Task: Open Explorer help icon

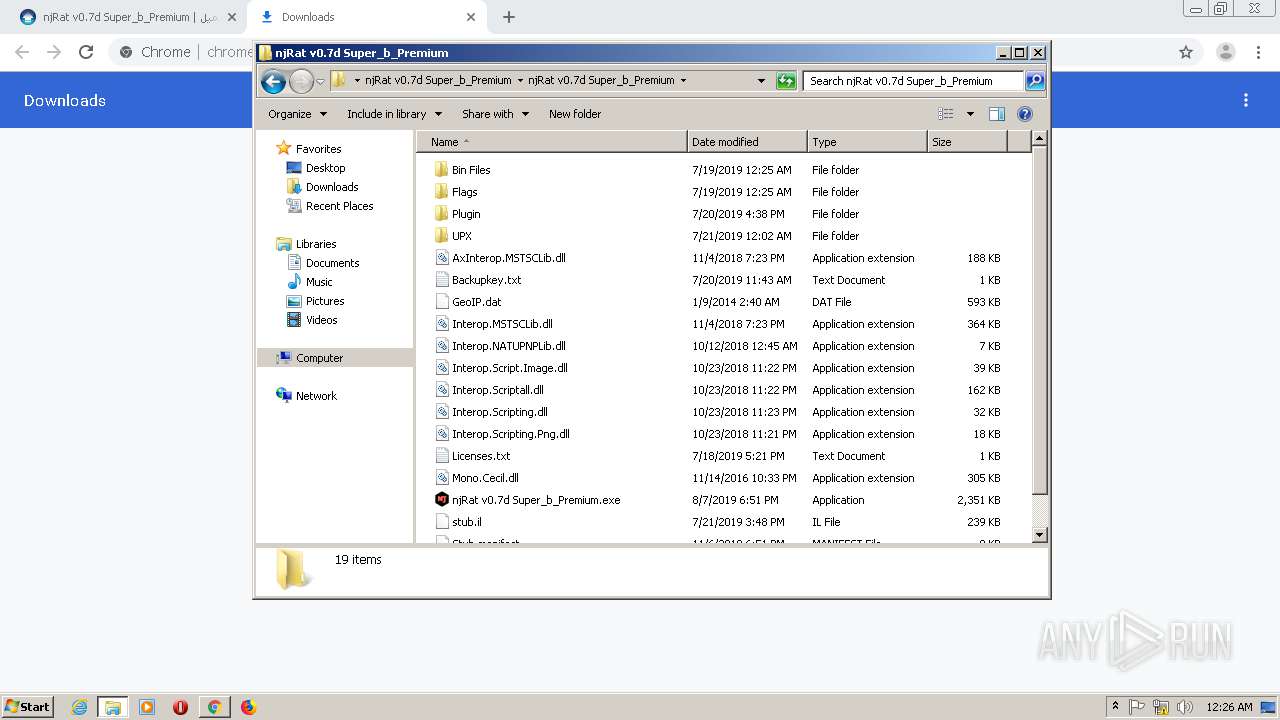Action: (x=1025, y=114)
